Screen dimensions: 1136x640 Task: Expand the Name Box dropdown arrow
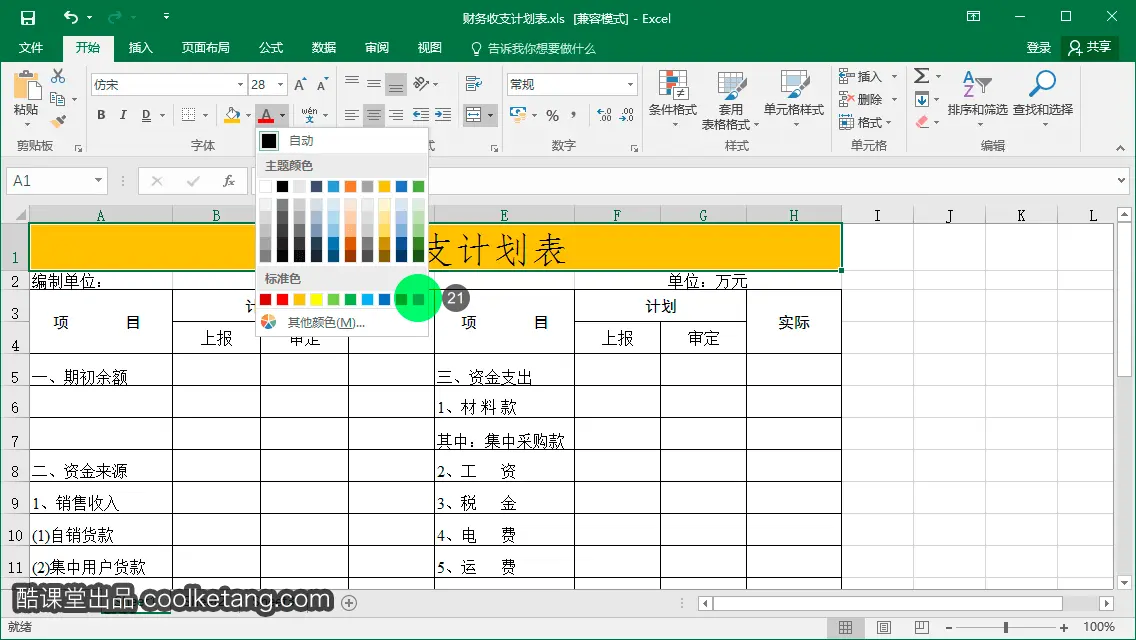click(x=98, y=180)
